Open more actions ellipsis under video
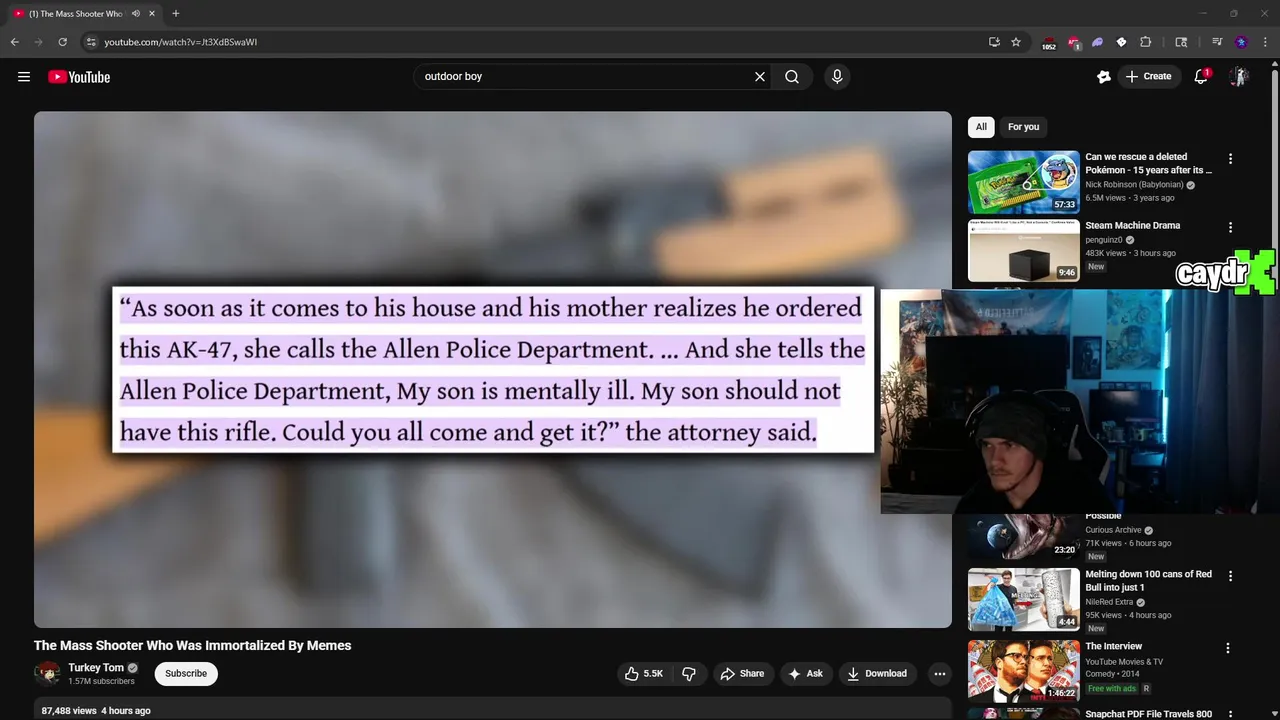 [939, 674]
